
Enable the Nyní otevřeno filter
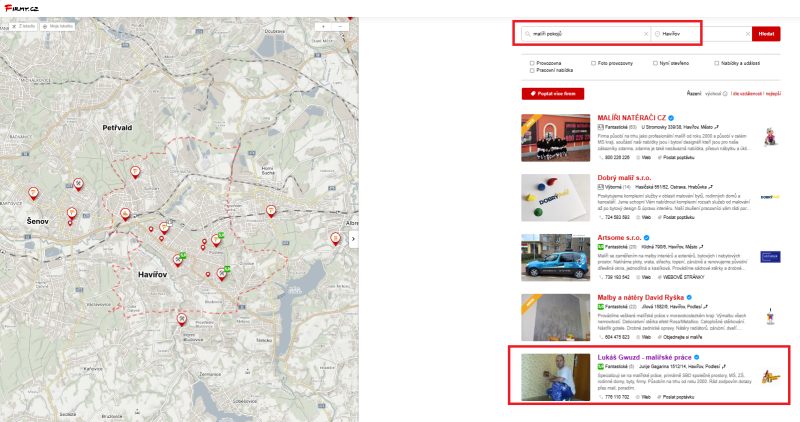point(655,63)
